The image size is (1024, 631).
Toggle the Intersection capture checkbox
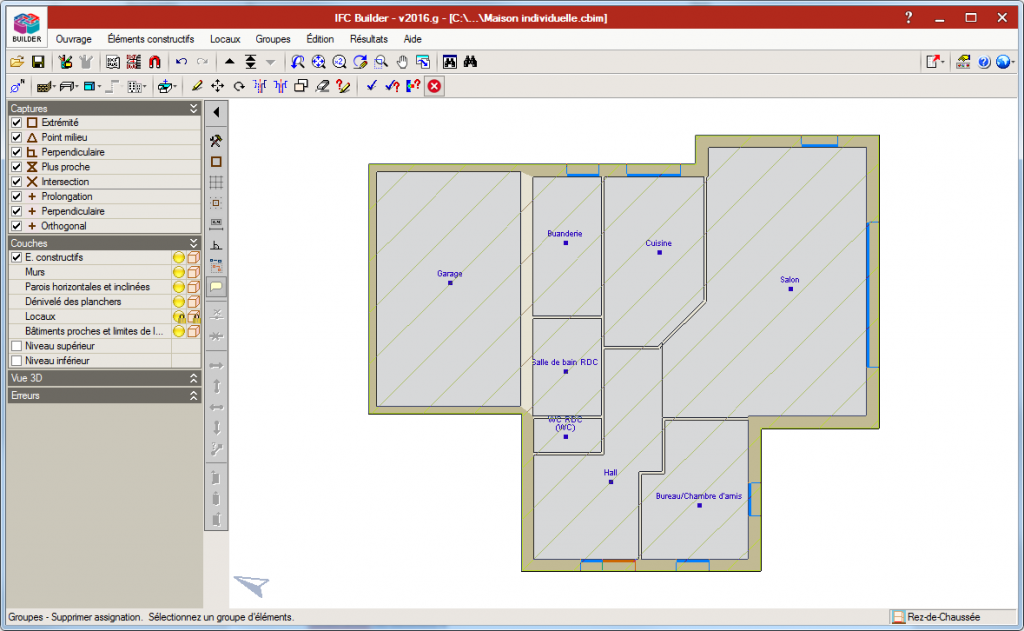coord(16,182)
